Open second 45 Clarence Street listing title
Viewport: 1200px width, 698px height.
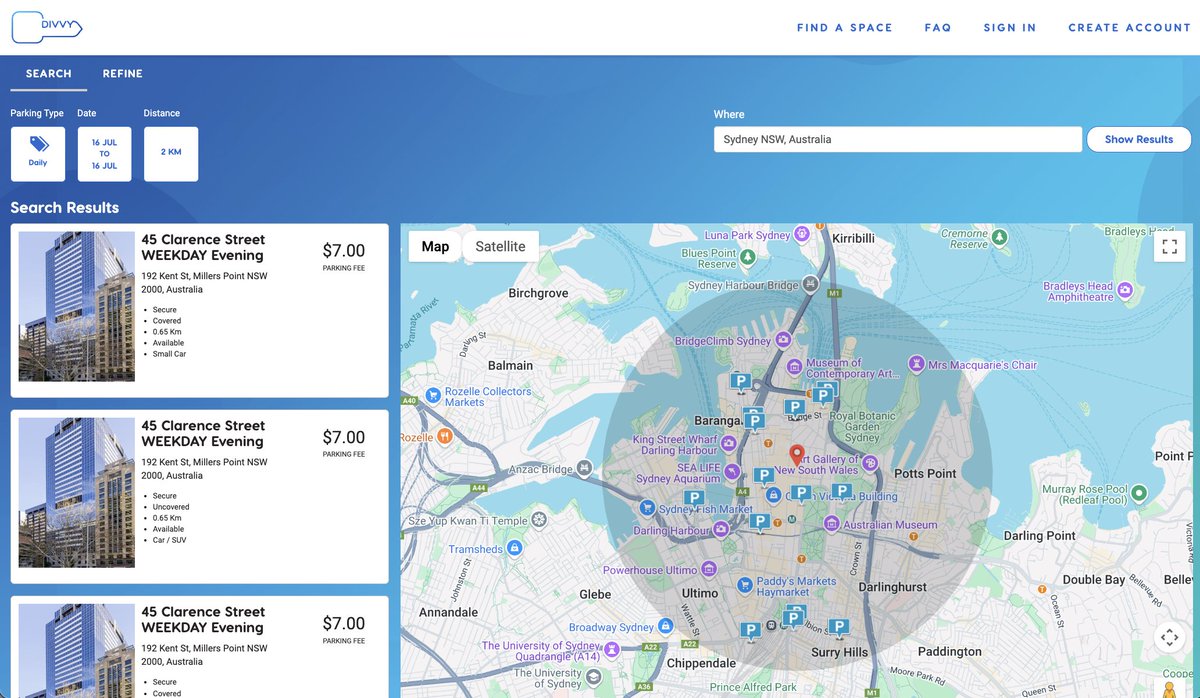pos(203,433)
